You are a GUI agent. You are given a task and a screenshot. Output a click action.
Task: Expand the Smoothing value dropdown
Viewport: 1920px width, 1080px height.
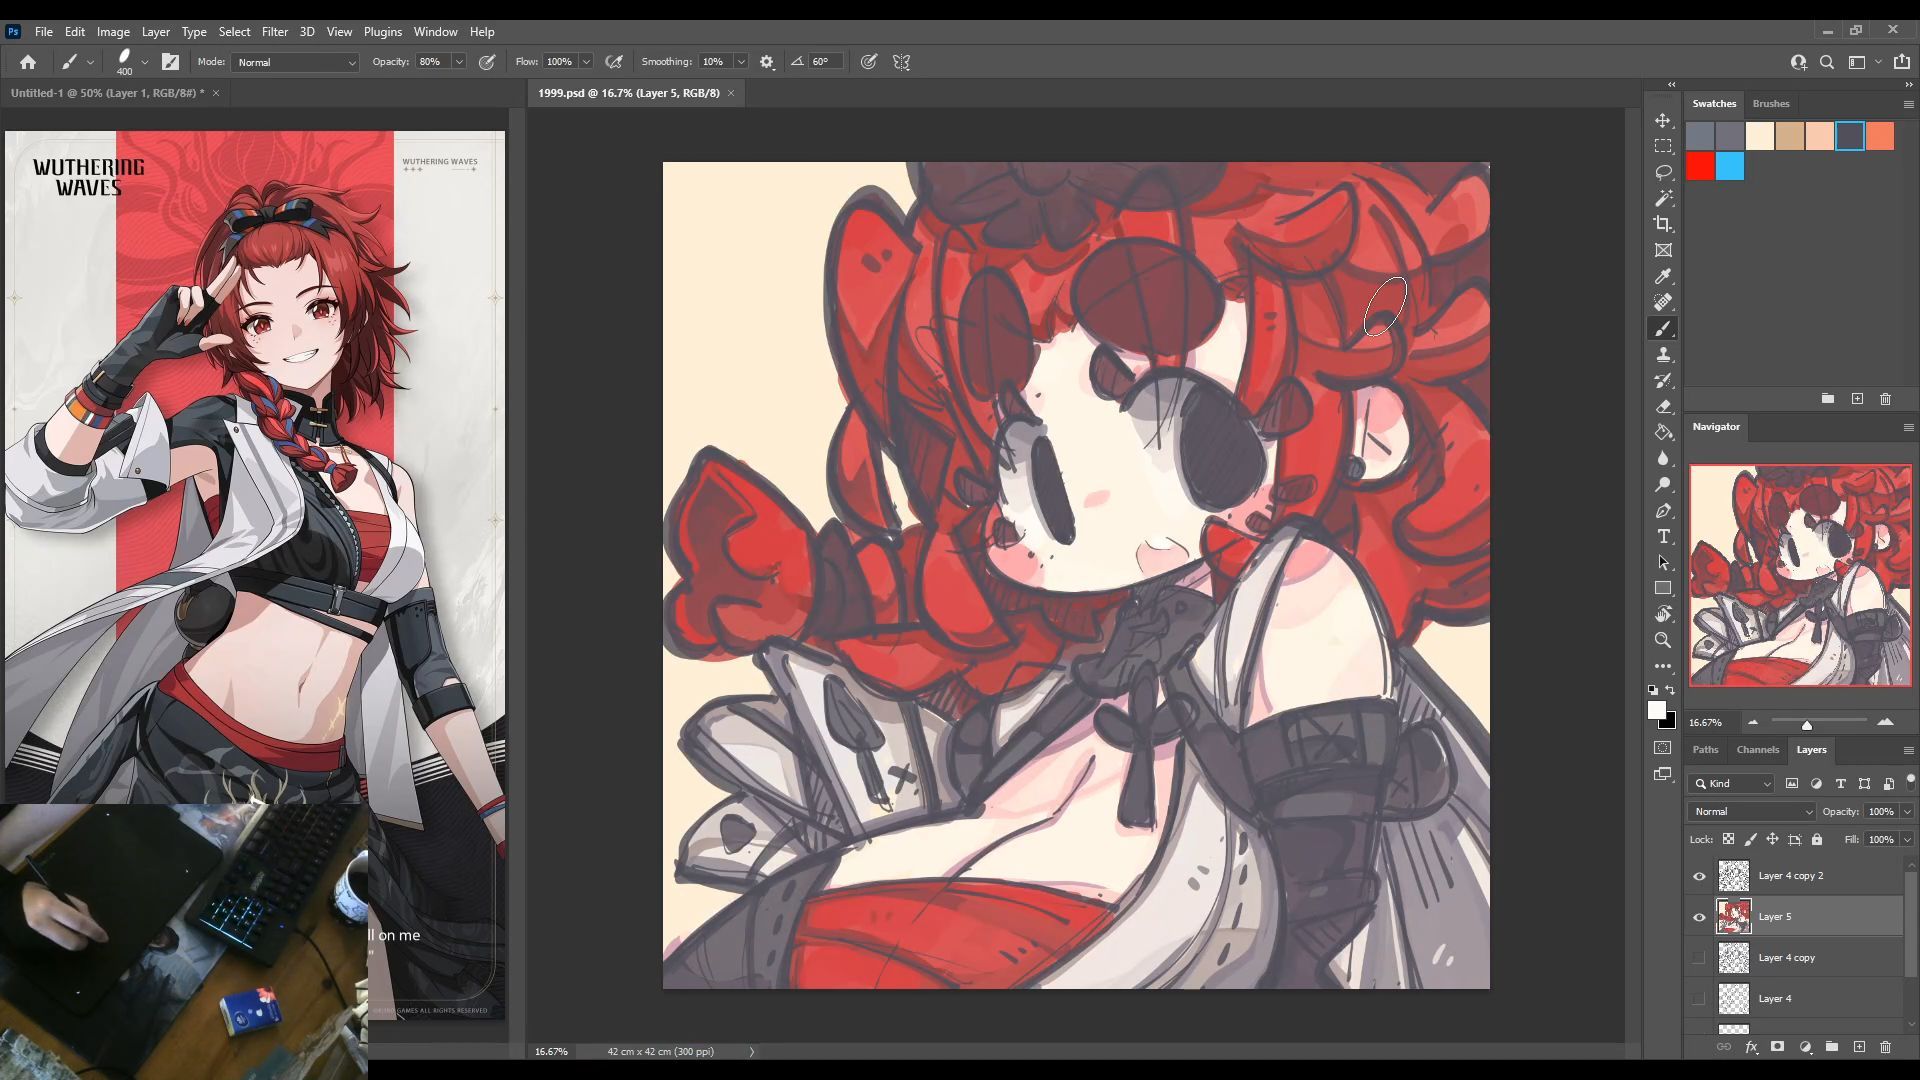pyautogui.click(x=741, y=62)
